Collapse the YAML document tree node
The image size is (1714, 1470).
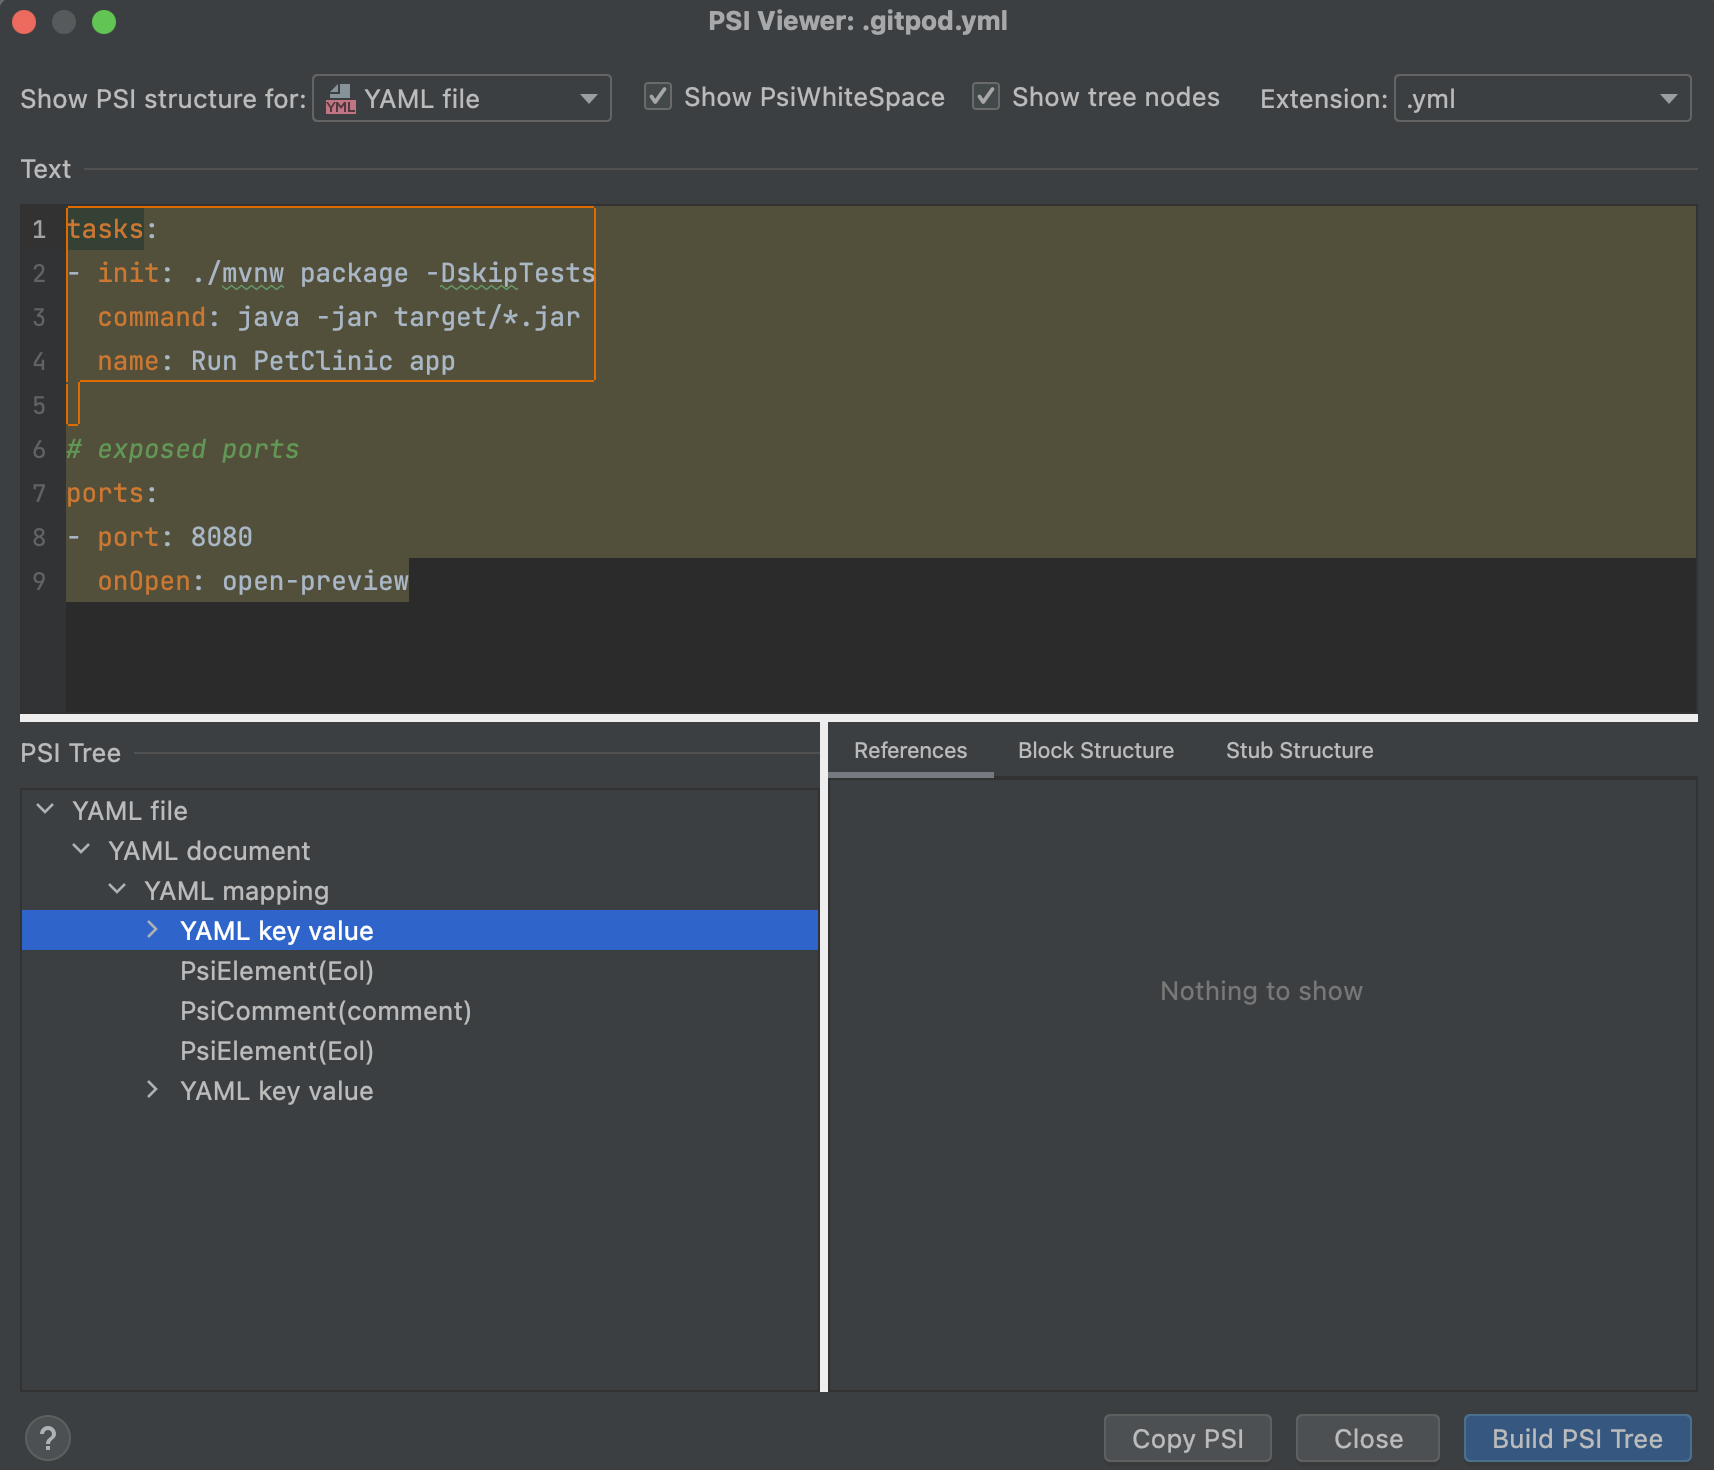coord(81,849)
